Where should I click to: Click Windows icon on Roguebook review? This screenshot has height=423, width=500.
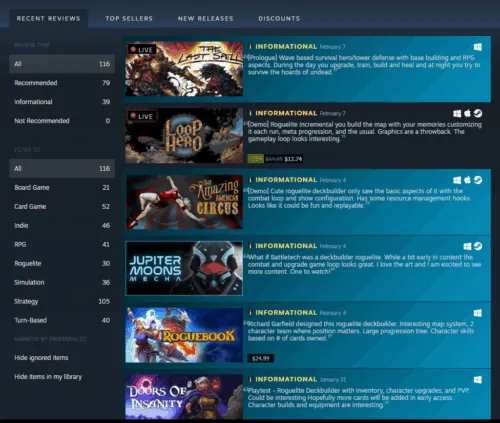(x=477, y=313)
